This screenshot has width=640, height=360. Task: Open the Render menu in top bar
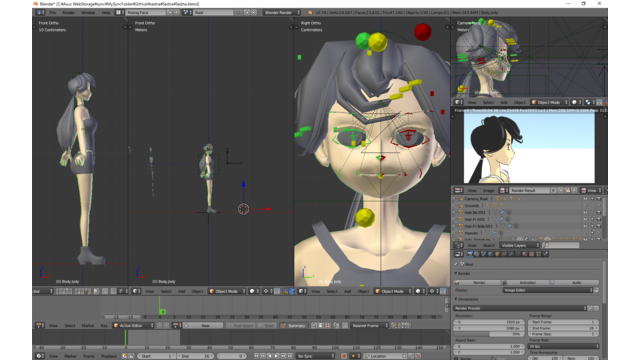pos(69,13)
